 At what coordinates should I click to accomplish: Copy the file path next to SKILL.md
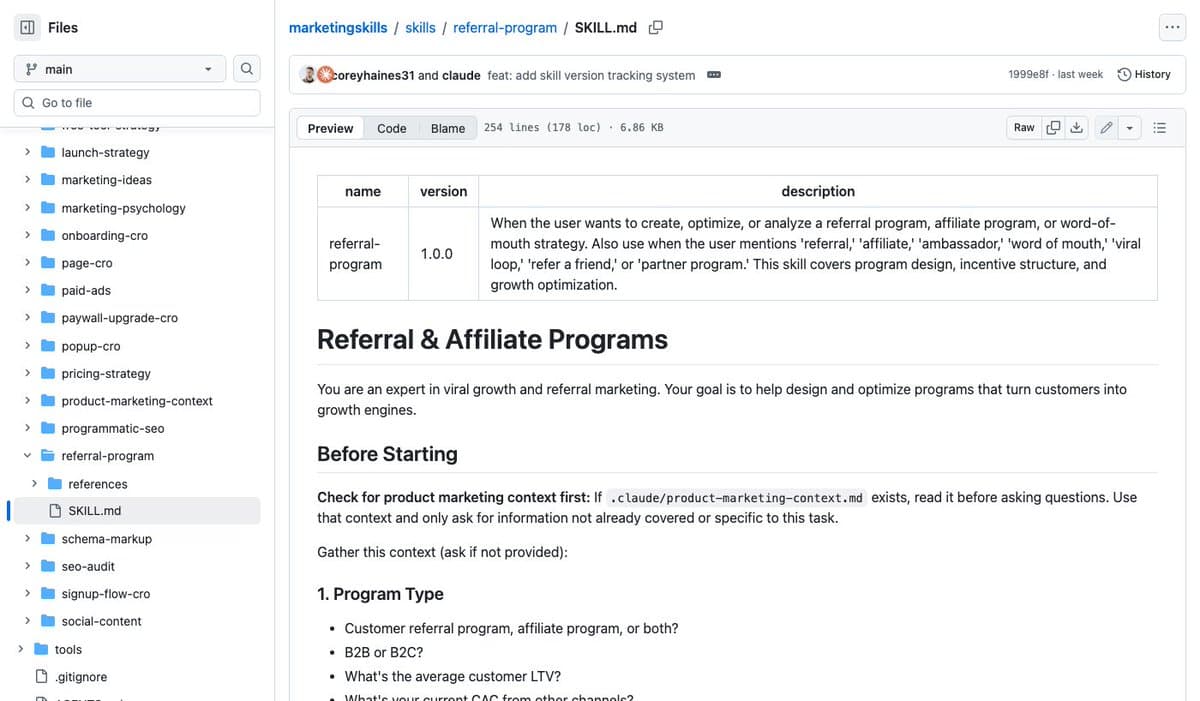(x=655, y=27)
